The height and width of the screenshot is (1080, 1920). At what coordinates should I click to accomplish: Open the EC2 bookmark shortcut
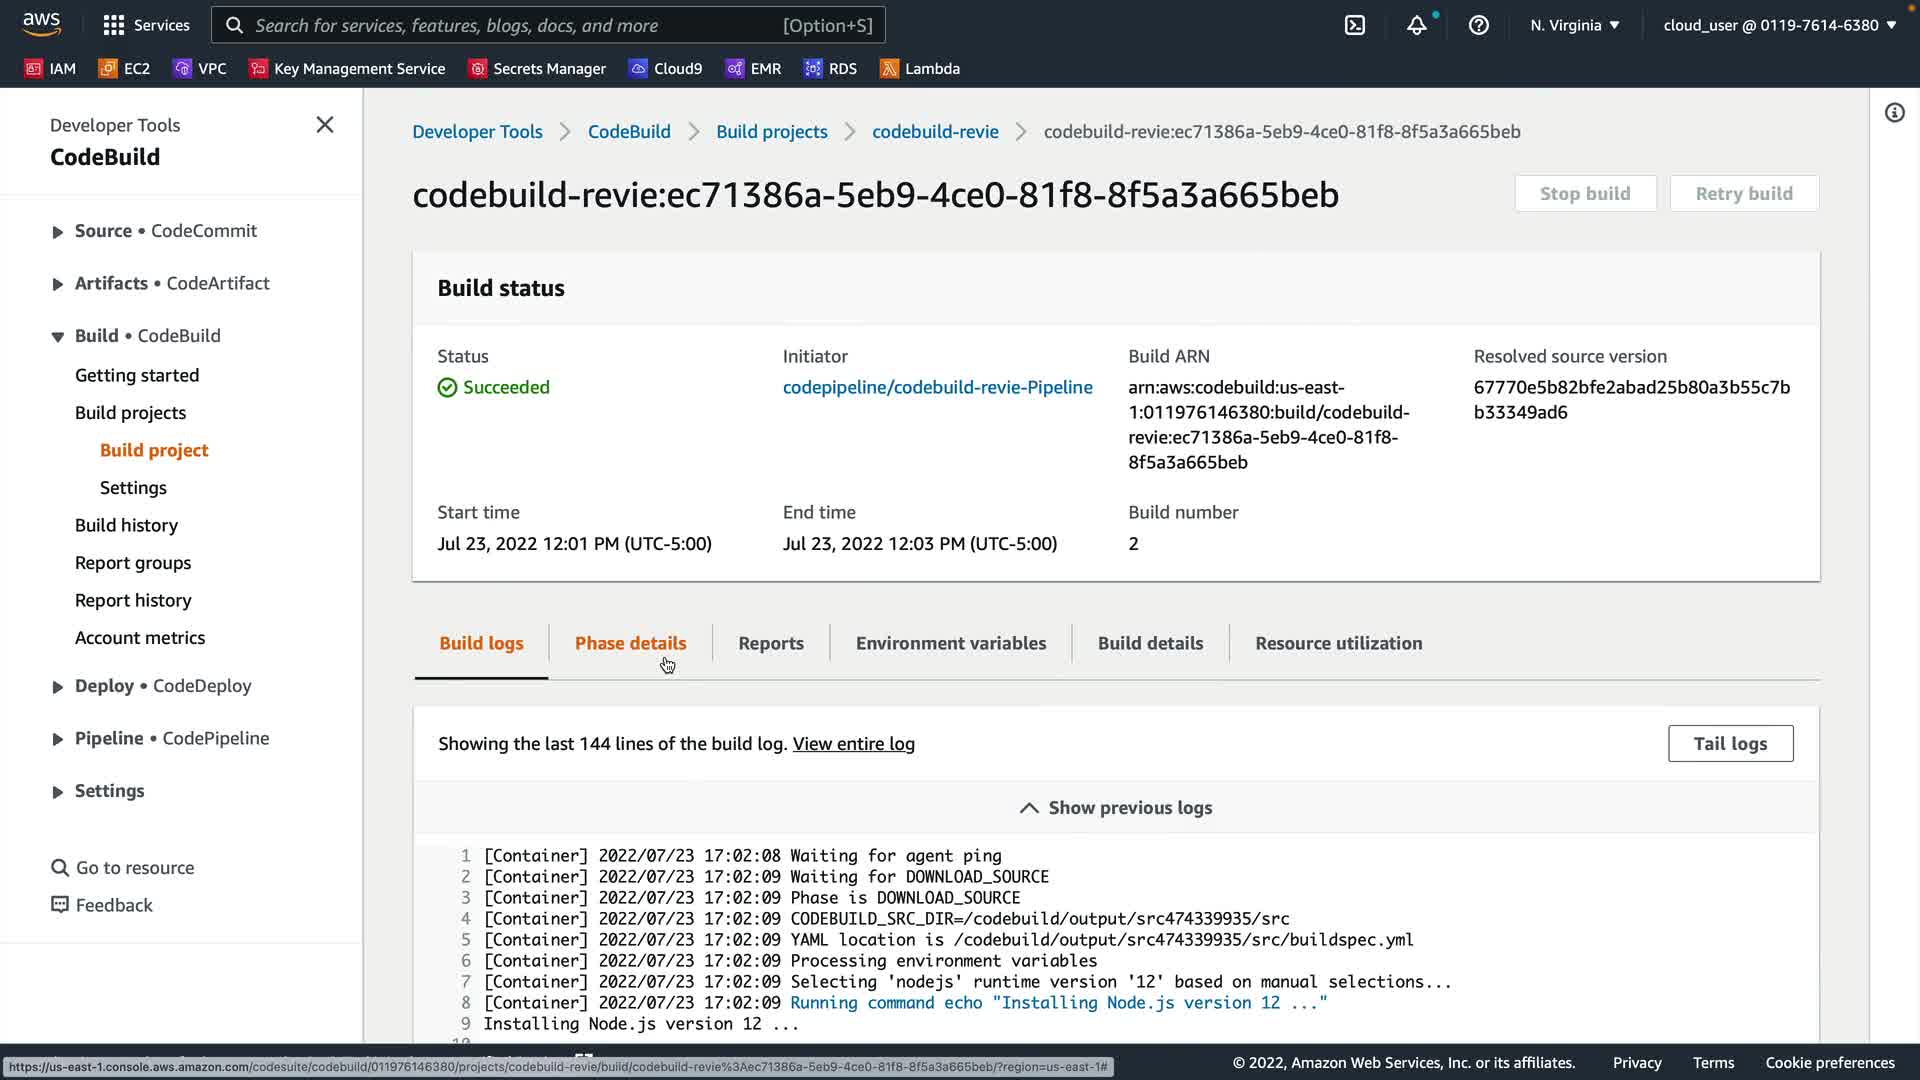(124, 68)
